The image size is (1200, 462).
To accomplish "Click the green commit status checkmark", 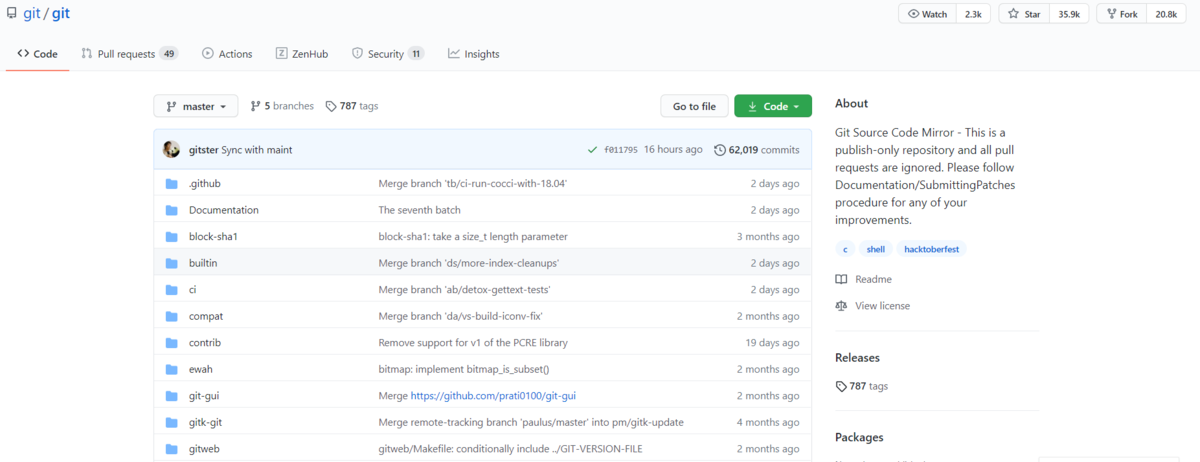I will (593, 150).
